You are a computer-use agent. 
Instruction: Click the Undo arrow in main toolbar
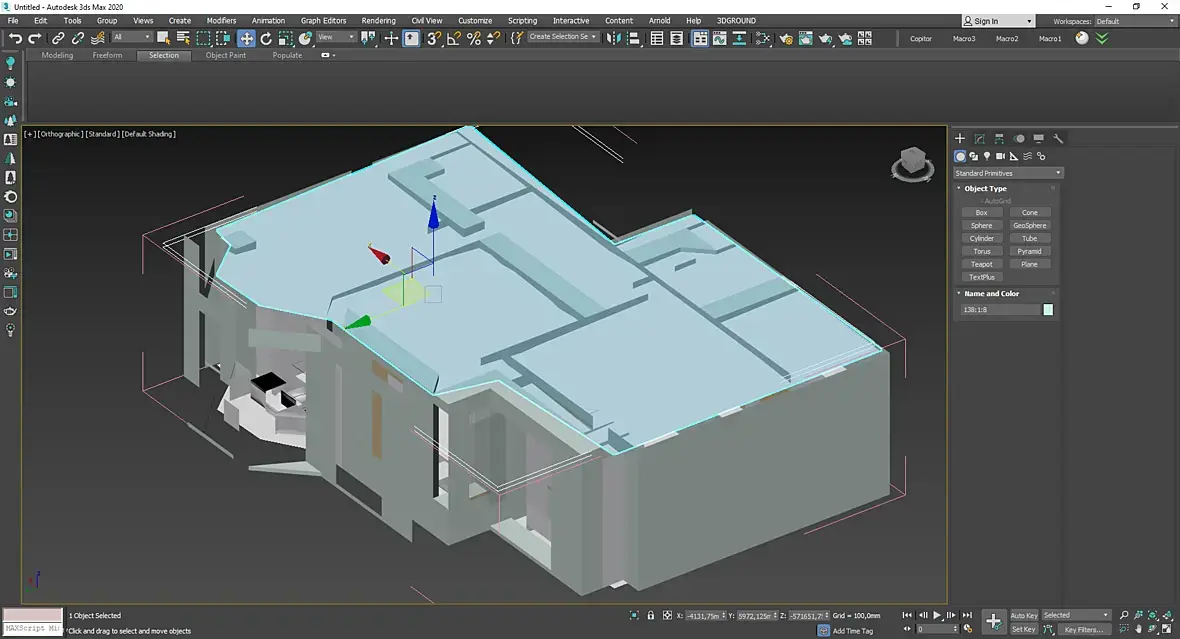(15, 38)
